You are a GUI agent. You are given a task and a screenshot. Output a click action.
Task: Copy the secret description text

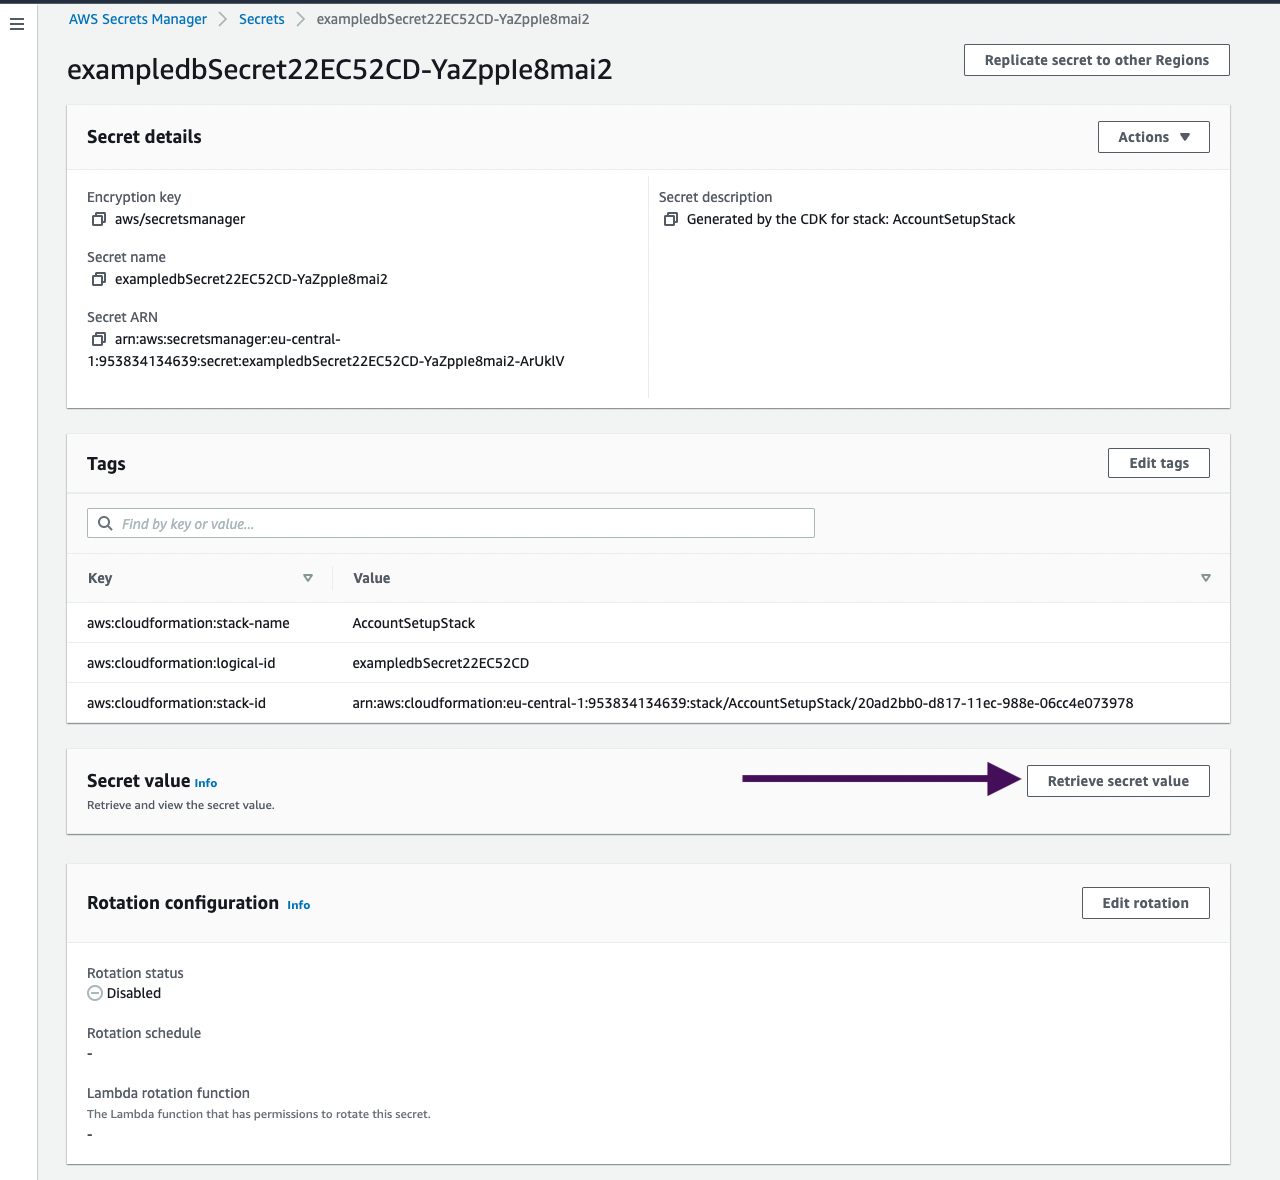tap(671, 219)
